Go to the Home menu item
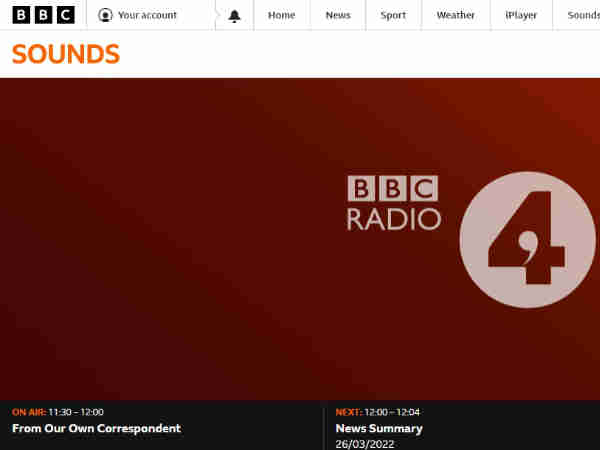Screen dimensions: 600x450 coord(282,15)
